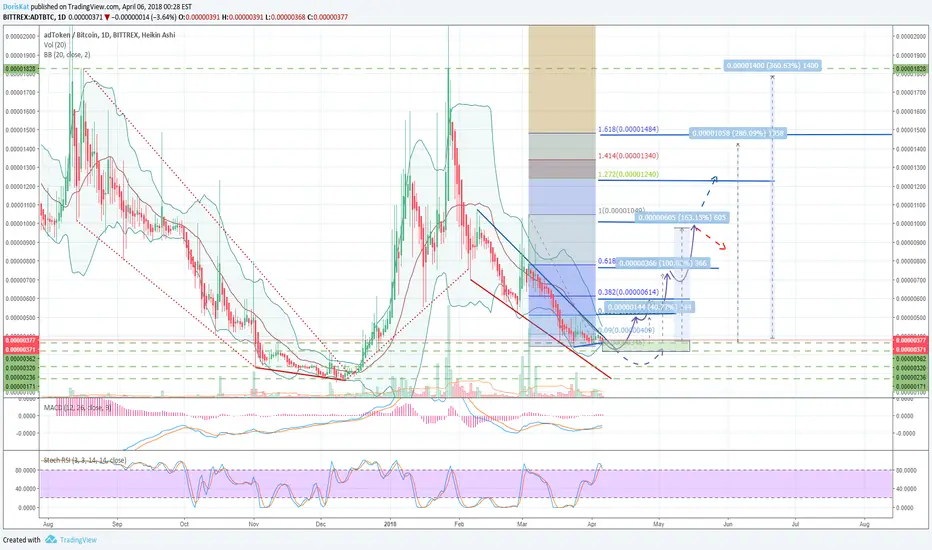Click the 40.0000 Stoch RSI level on left scale
The height and width of the screenshot is (550, 932).
coord(25,489)
